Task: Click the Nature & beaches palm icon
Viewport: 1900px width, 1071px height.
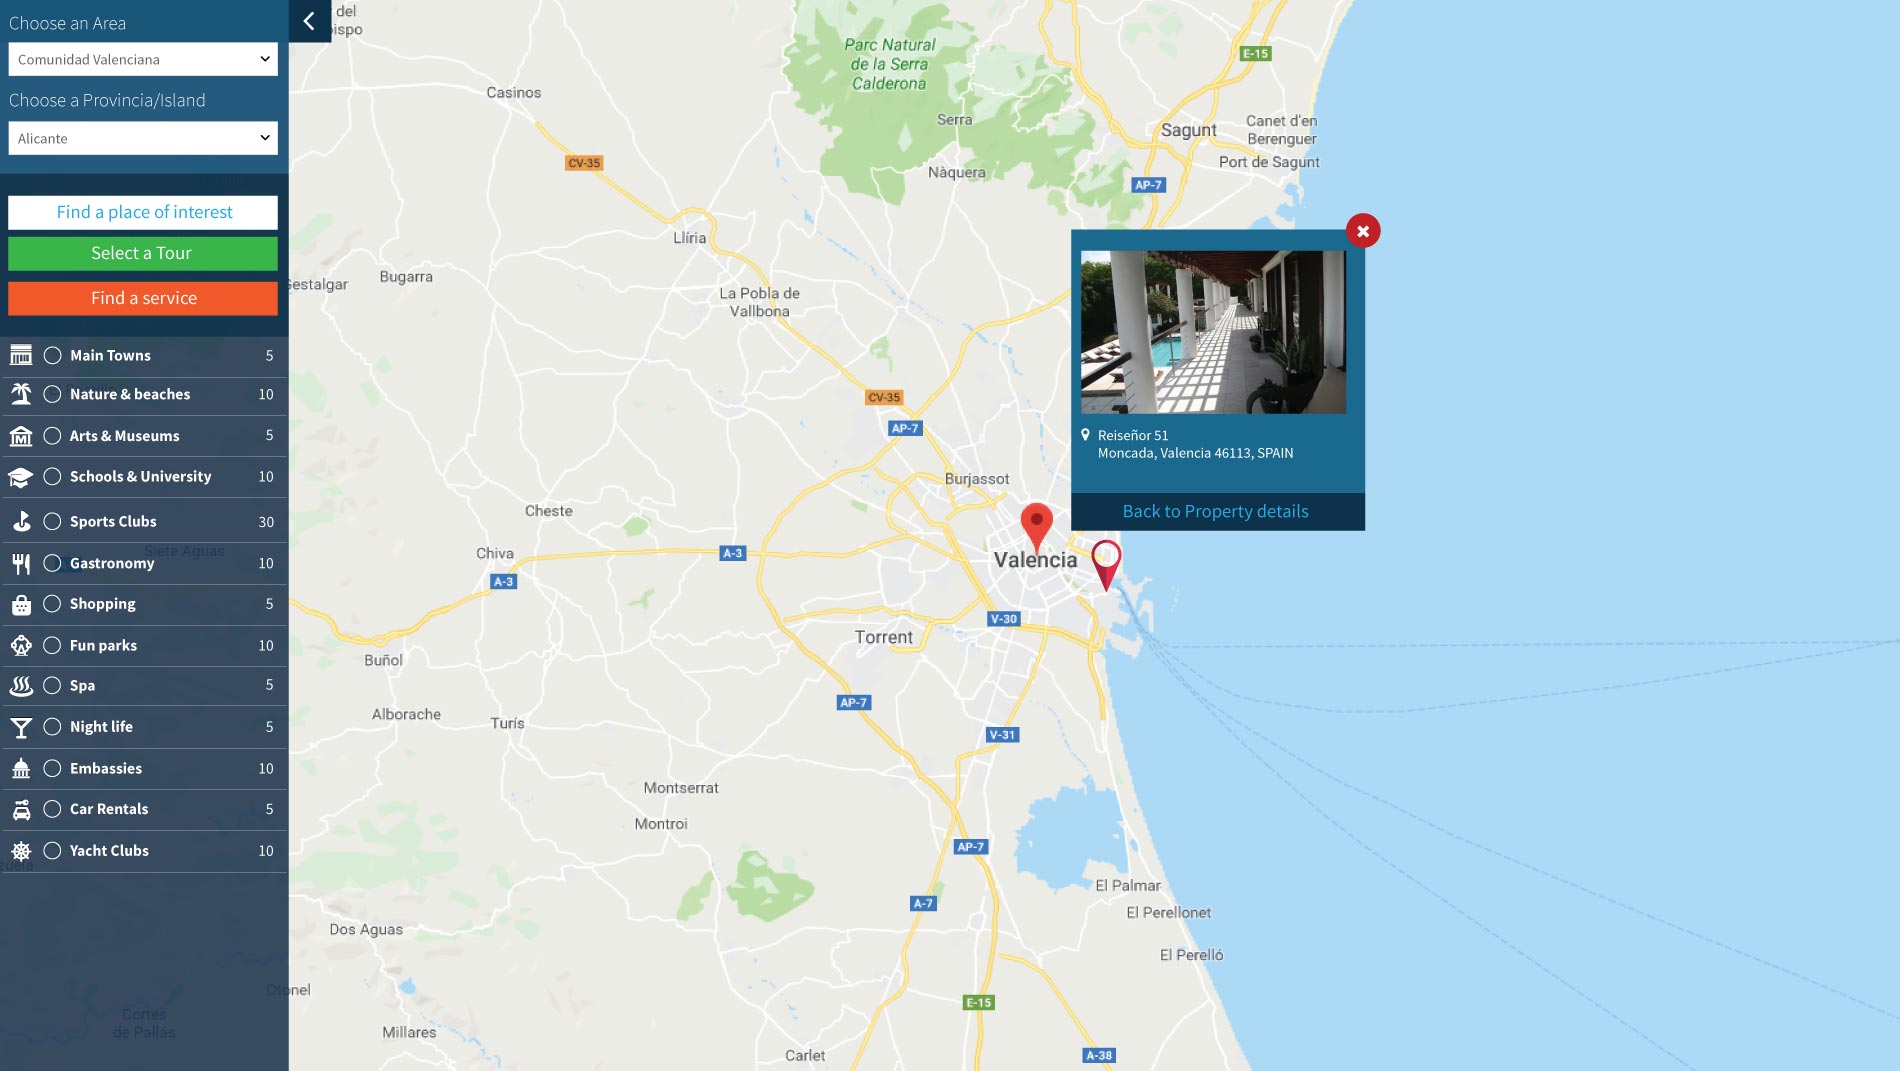Action: (21, 394)
